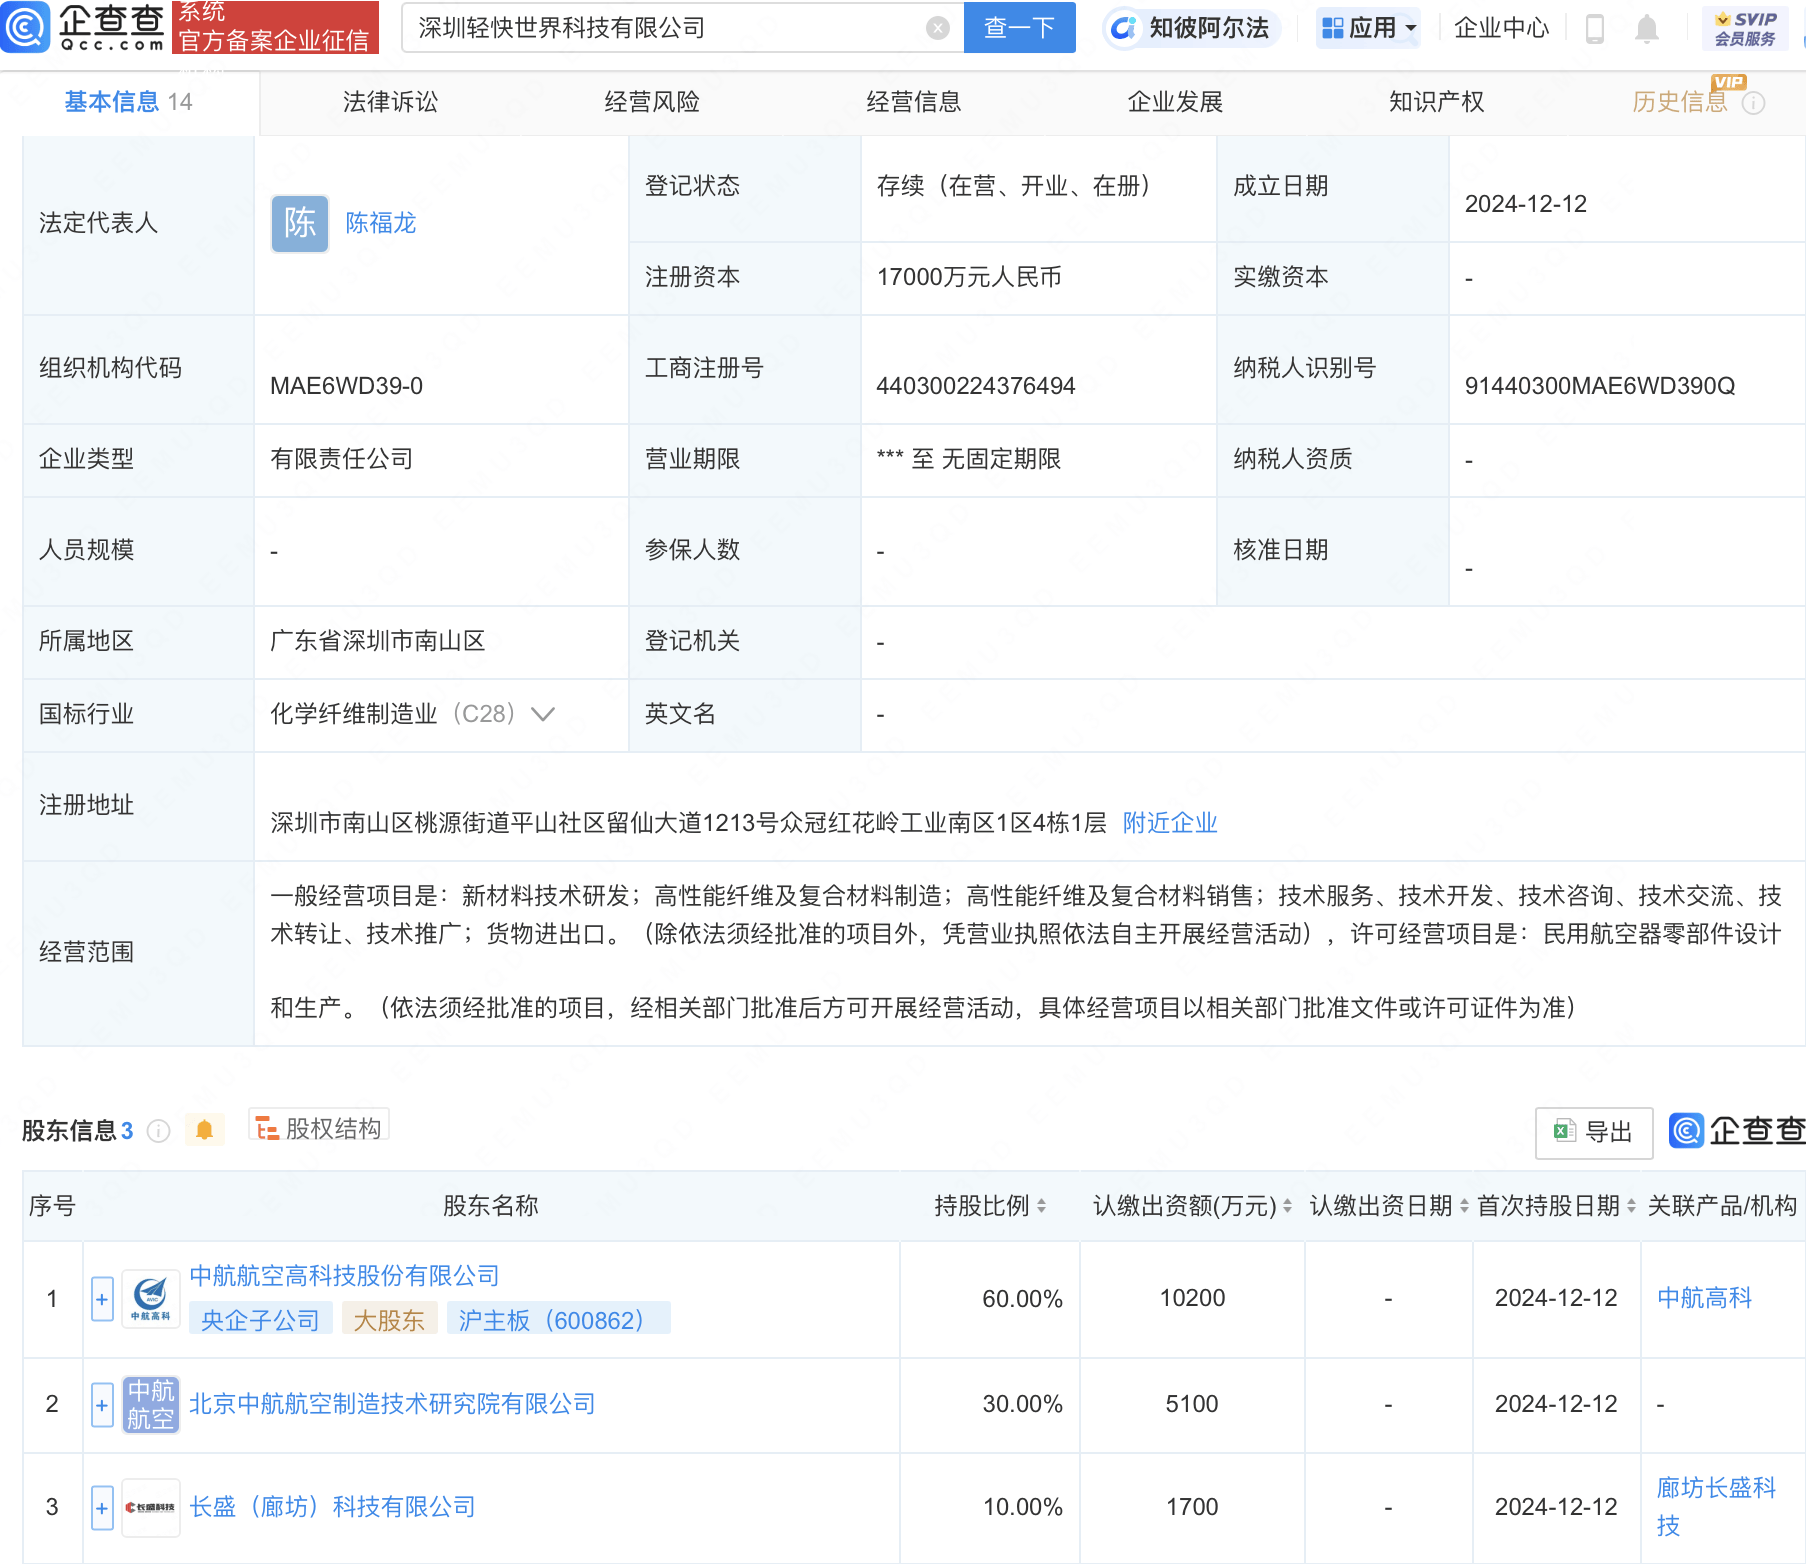
Task: Expand shareholder row 中航航空高科技股份有限公司
Action: [x=102, y=1299]
